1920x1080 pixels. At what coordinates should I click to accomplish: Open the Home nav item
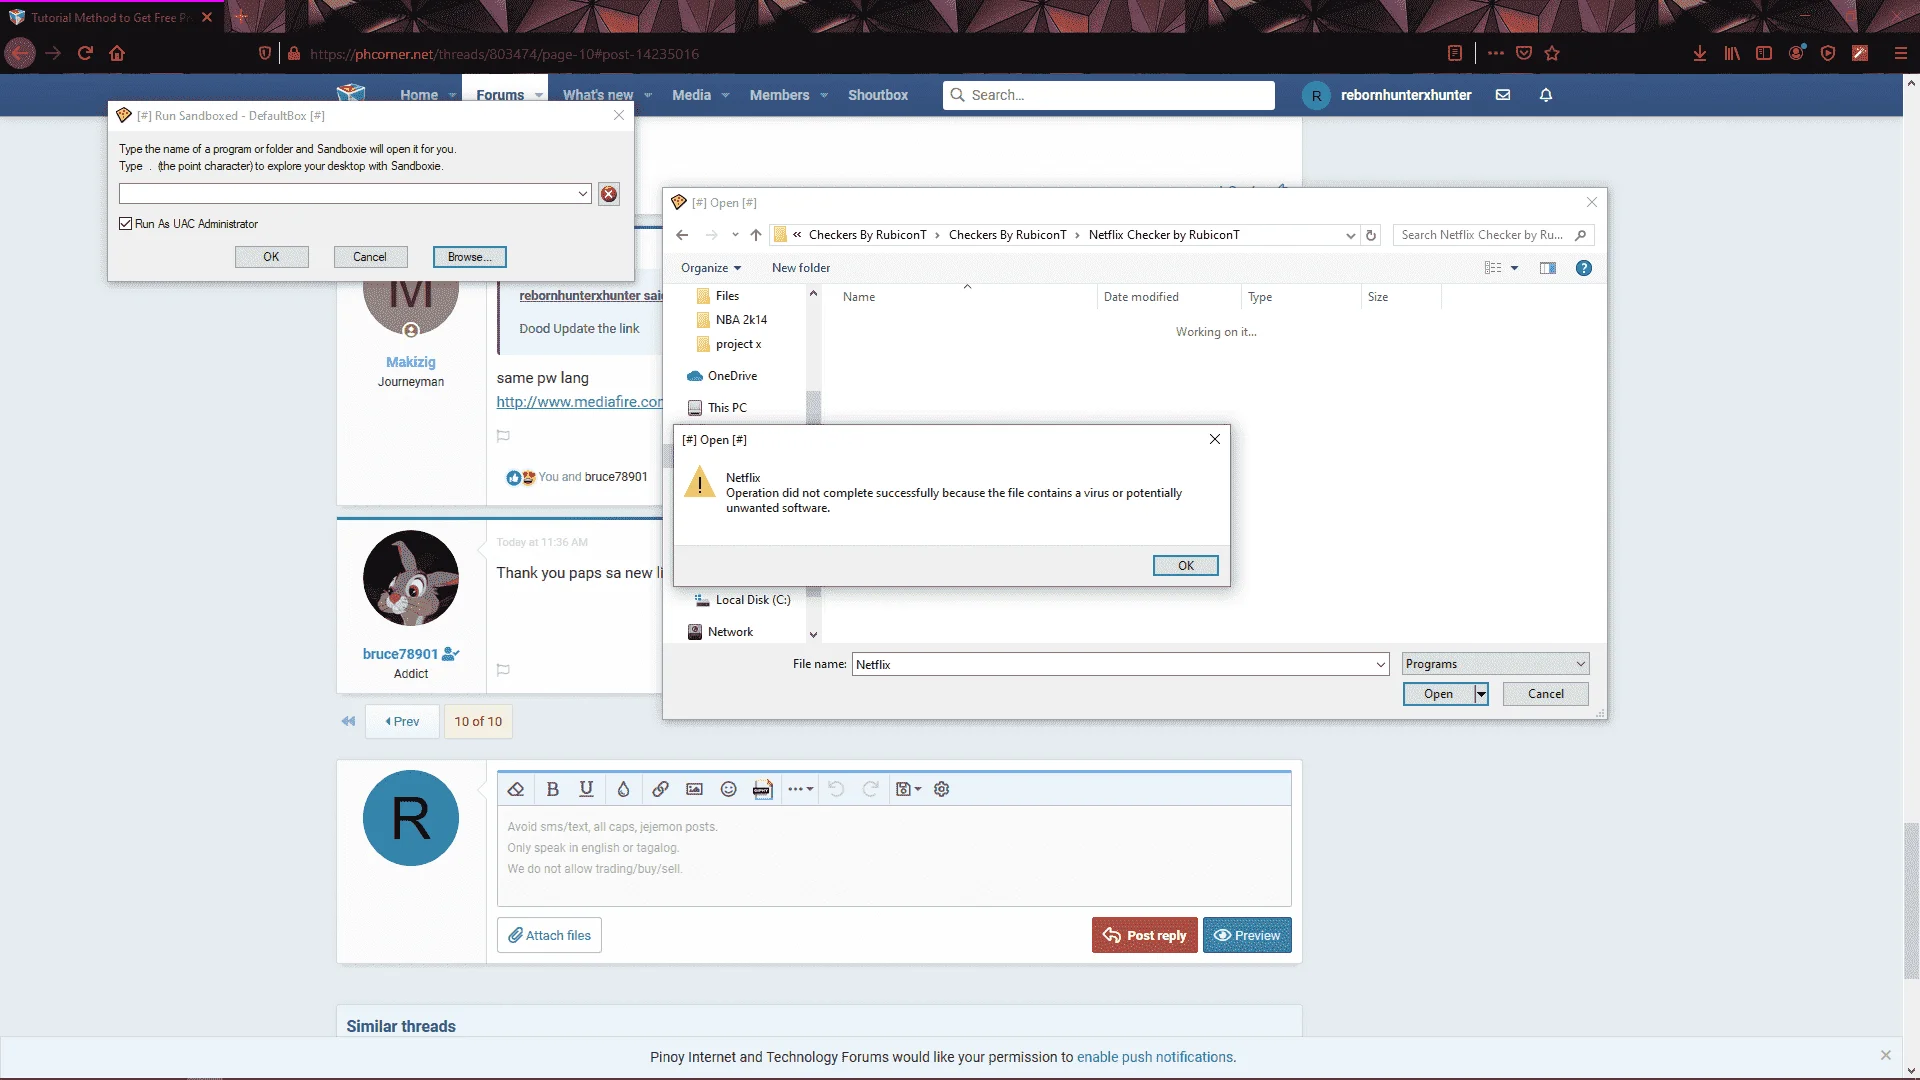419,95
